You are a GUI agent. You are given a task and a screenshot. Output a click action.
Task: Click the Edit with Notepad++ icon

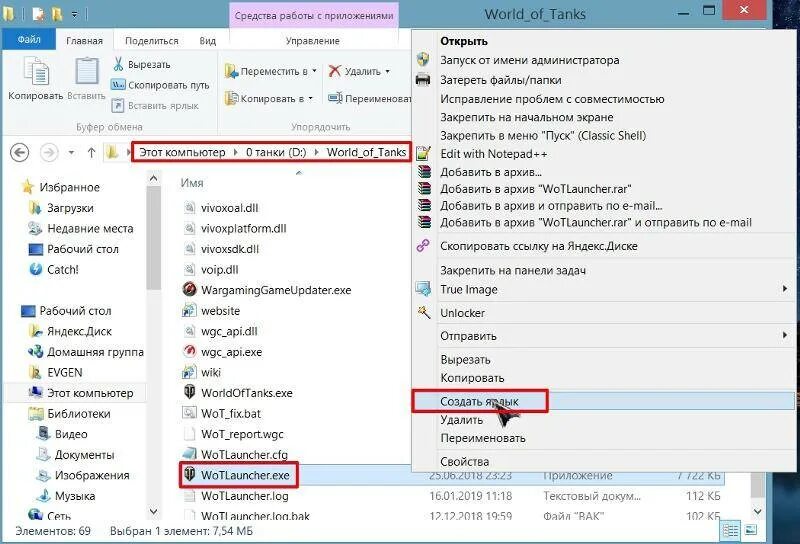[423, 153]
